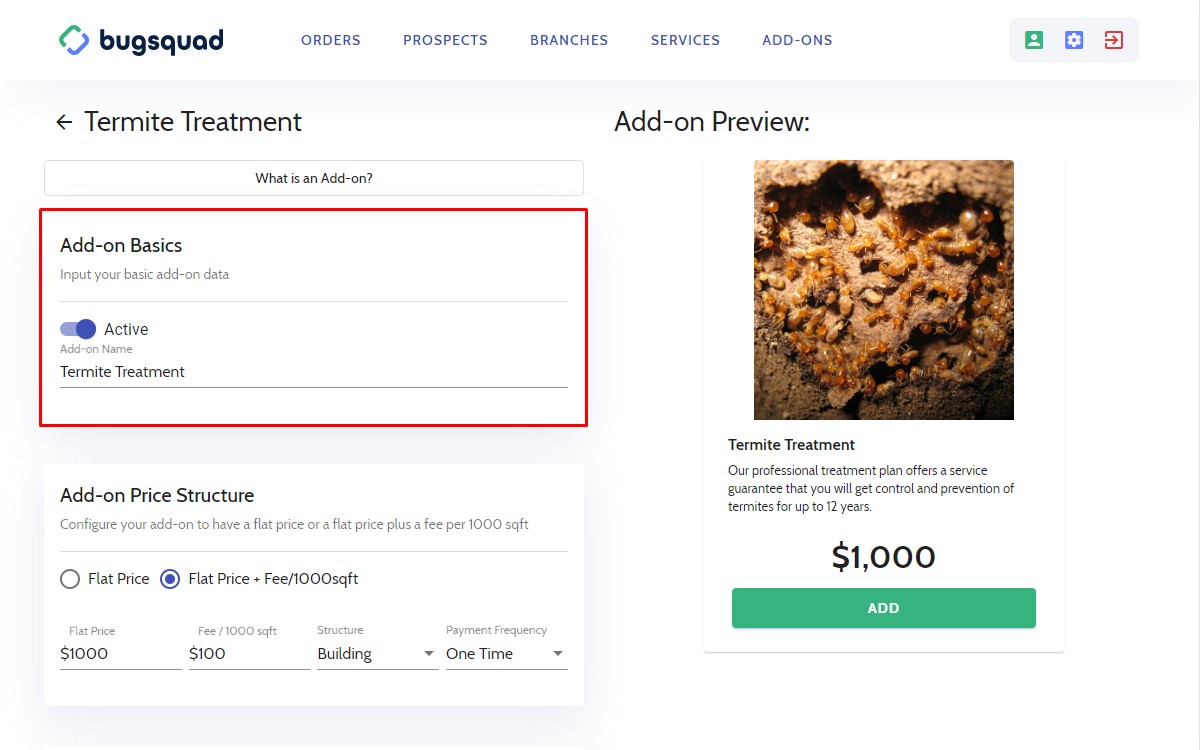This screenshot has height=750, width=1200.
Task: Open the Services menu item
Action: pos(685,41)
